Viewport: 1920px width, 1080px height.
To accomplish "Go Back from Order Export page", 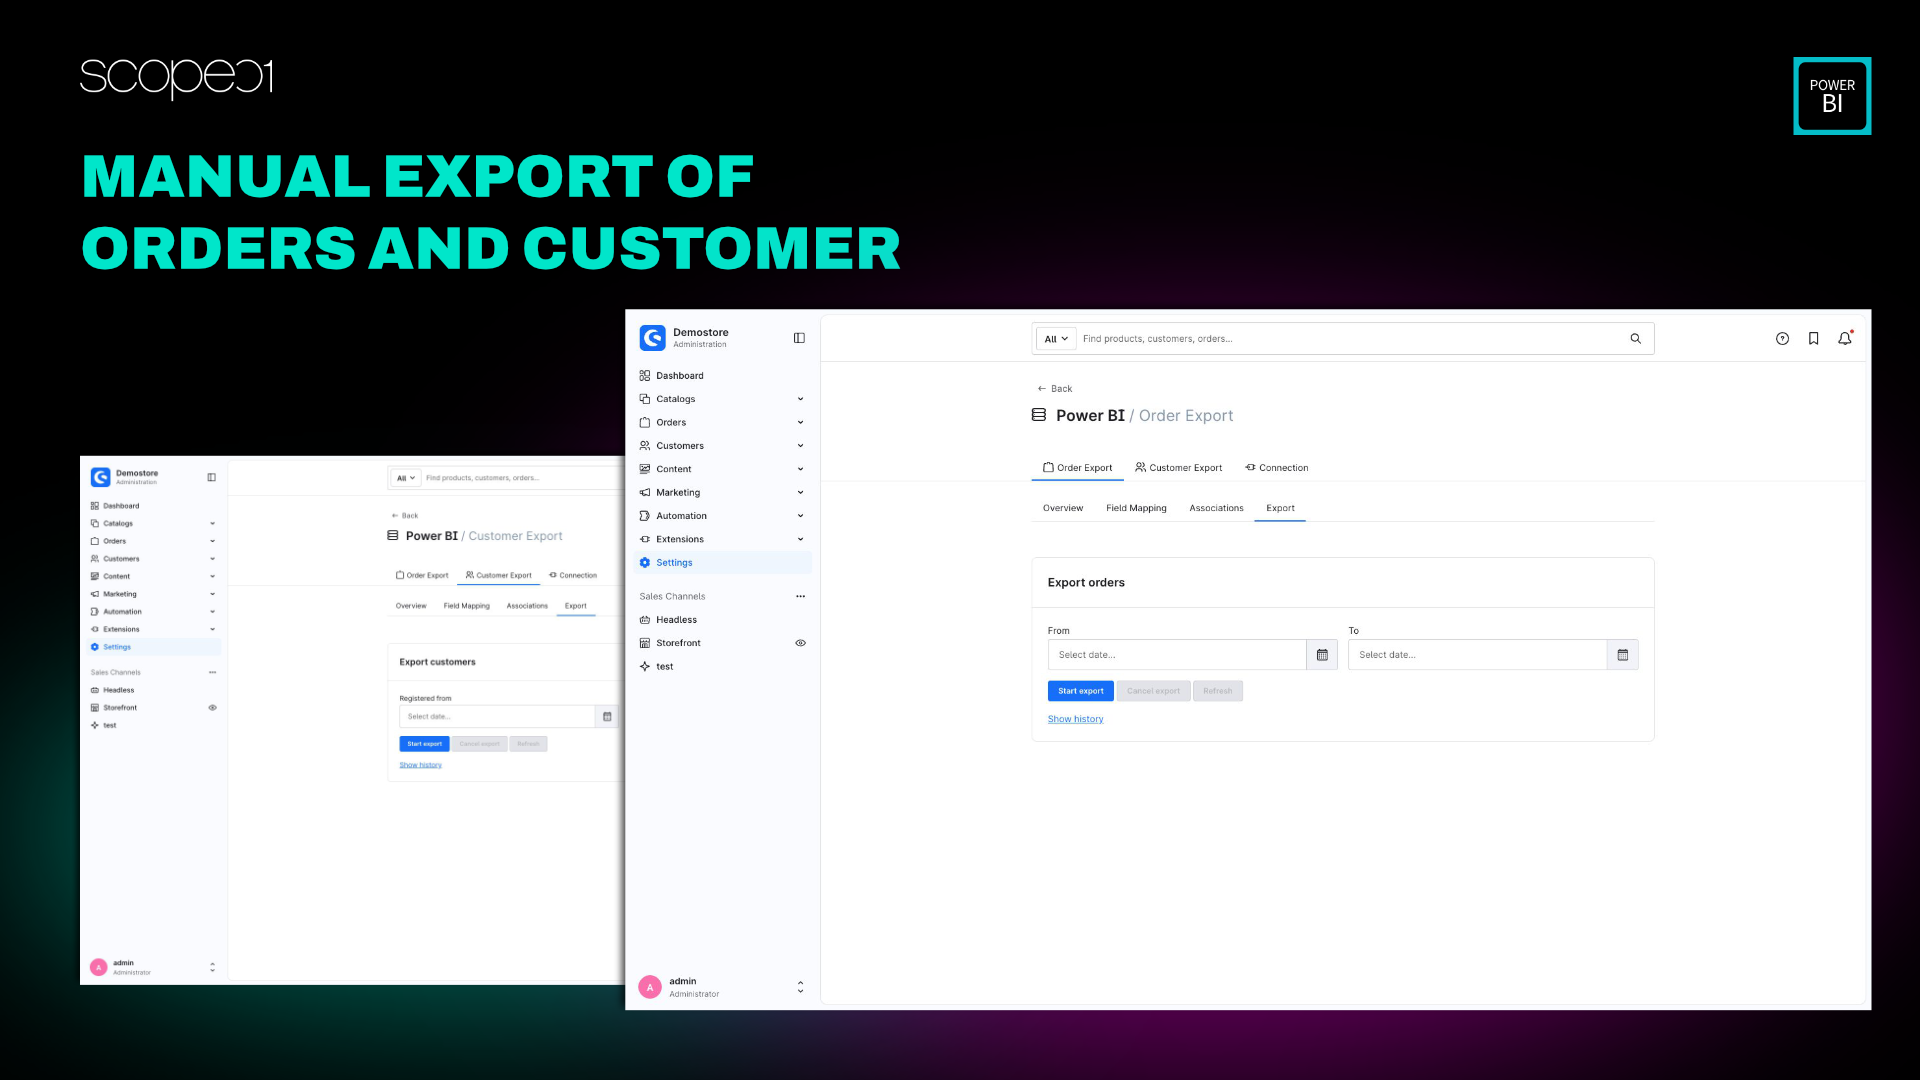I will pos(1055,389).
